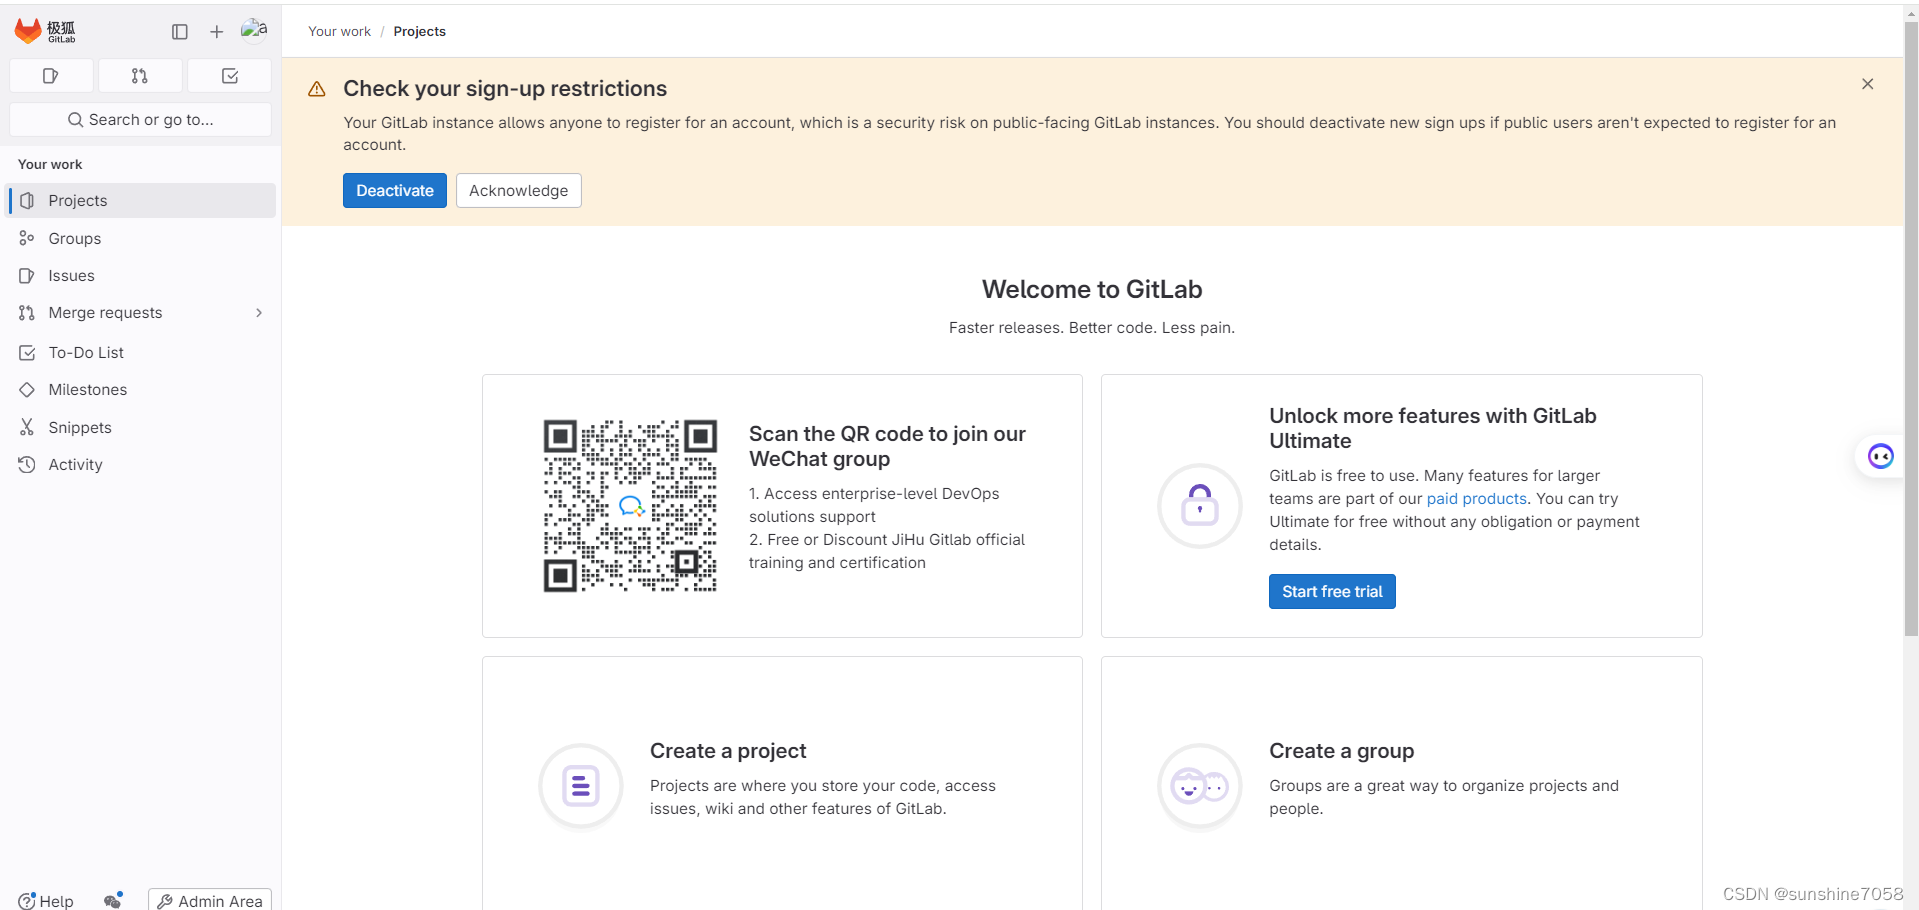The height and width of the screenshot is (910, 1919).
Task: Click the Groups sidebar icon
Action: 27,238
